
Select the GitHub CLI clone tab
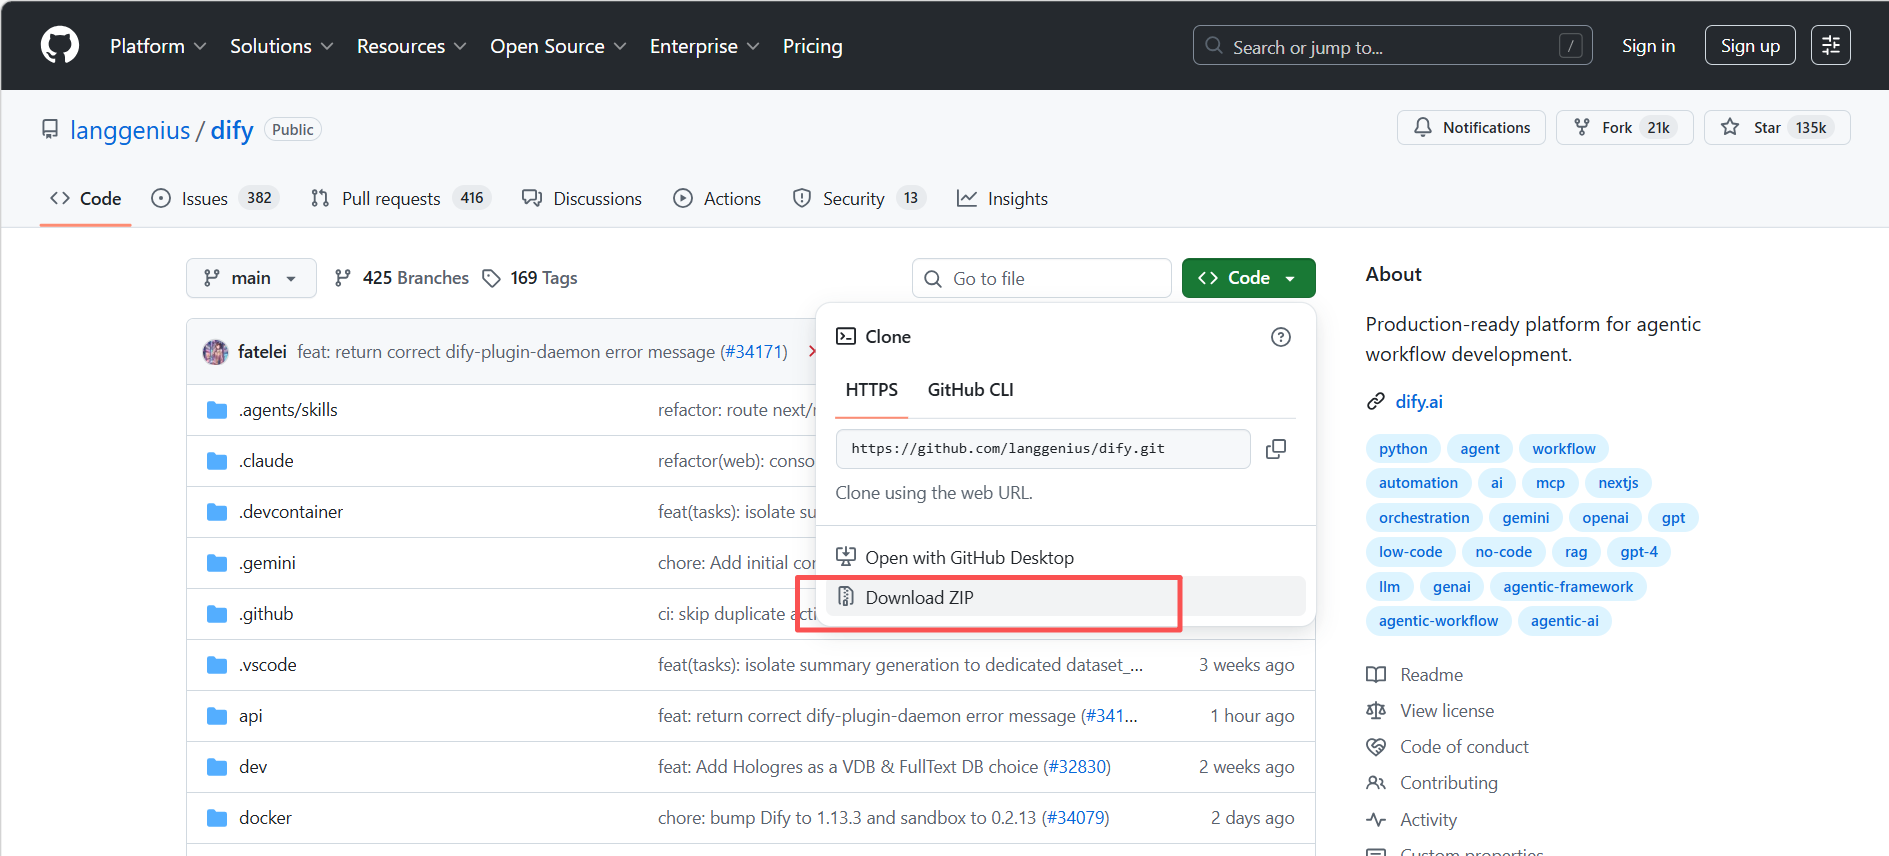[x=970, y=390]
